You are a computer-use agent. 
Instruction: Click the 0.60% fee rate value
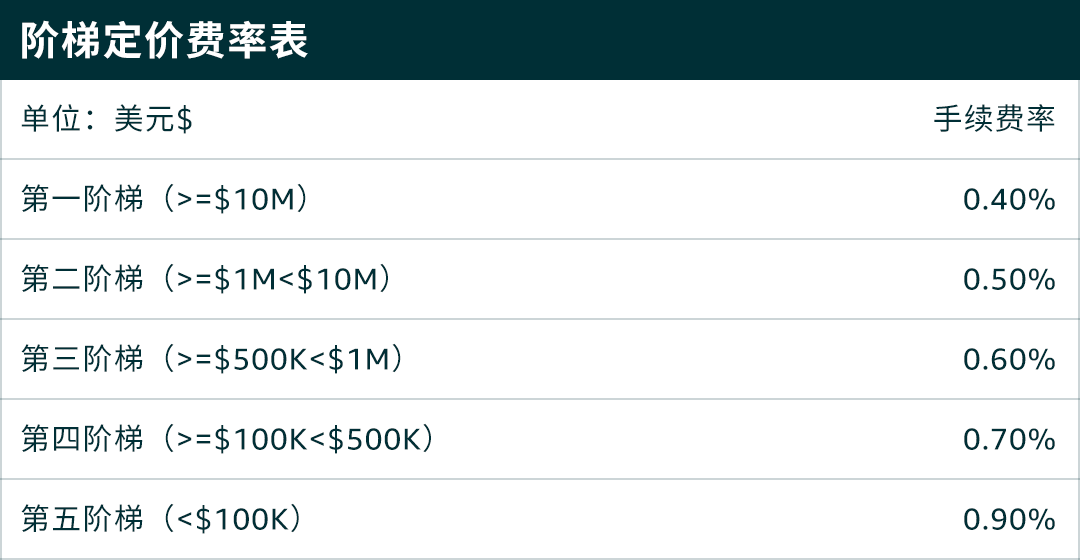click(1009, 360)
